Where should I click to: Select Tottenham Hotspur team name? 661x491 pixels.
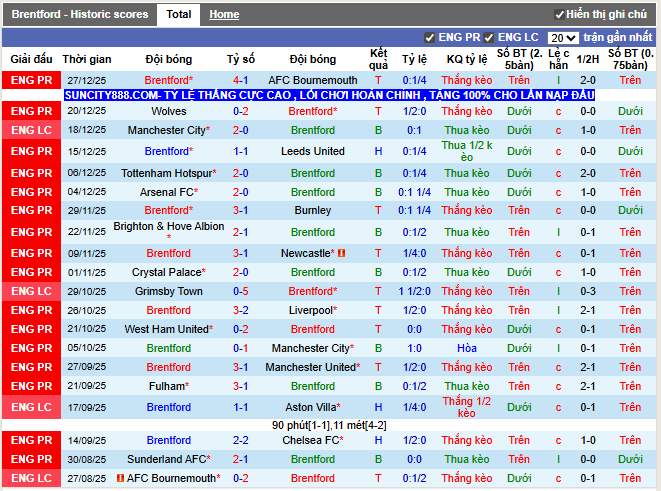pyautogui.click(x=169, y=173)
